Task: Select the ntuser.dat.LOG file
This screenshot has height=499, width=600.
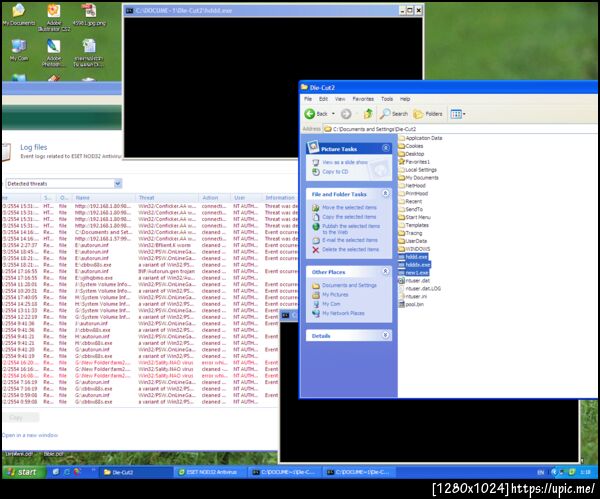Action: 419,289
